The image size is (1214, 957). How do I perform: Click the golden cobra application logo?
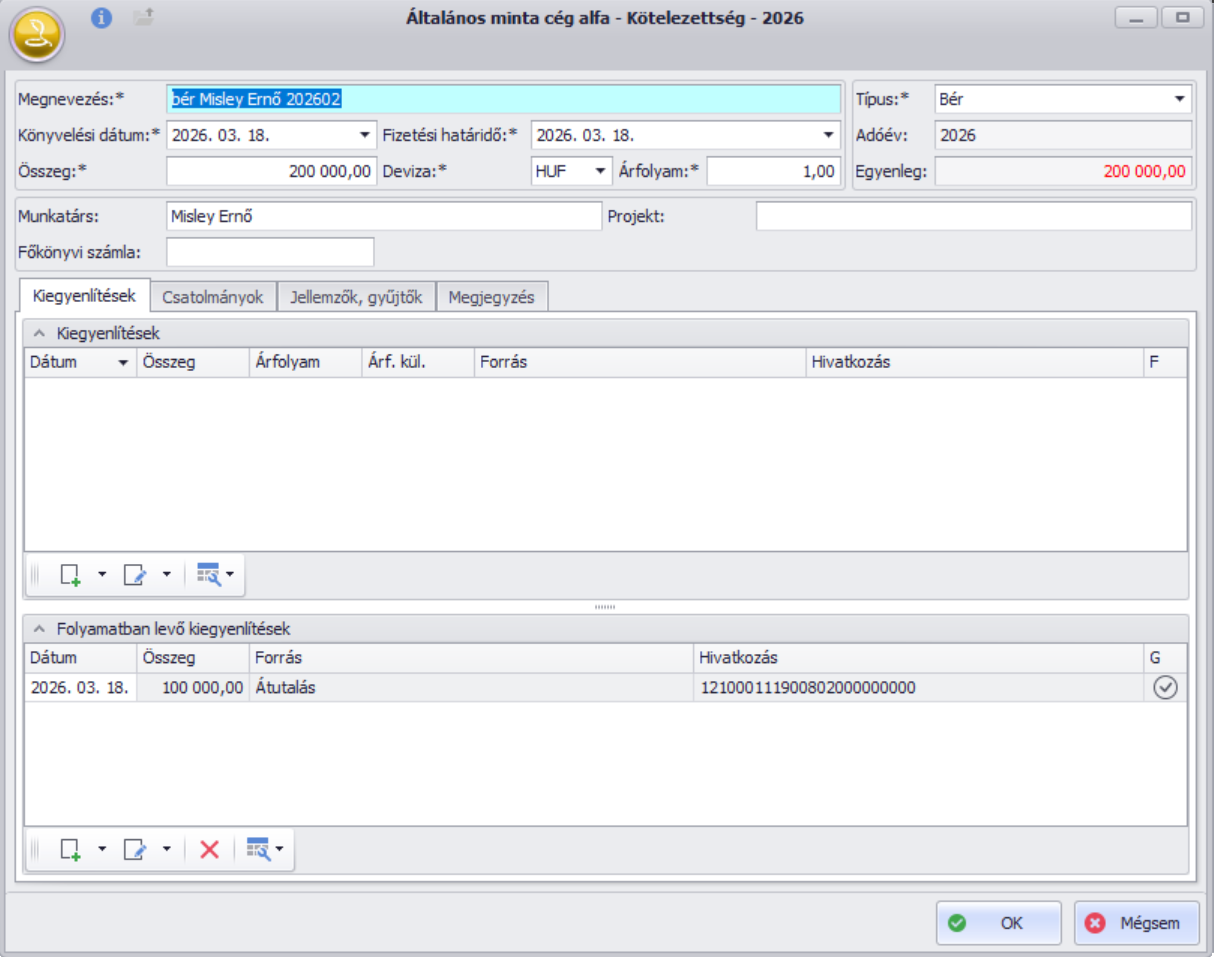37,36
